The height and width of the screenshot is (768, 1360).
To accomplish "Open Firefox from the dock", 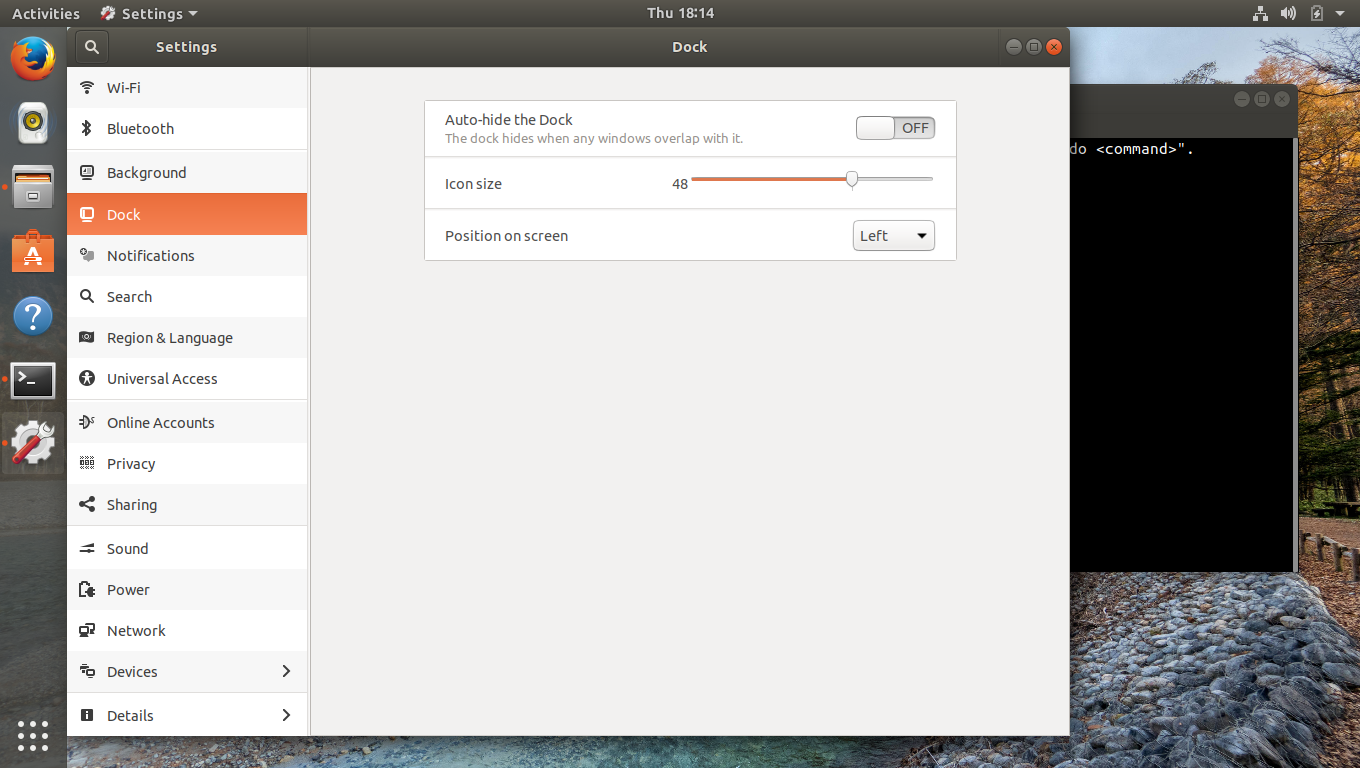I will [x=33, y=59].
